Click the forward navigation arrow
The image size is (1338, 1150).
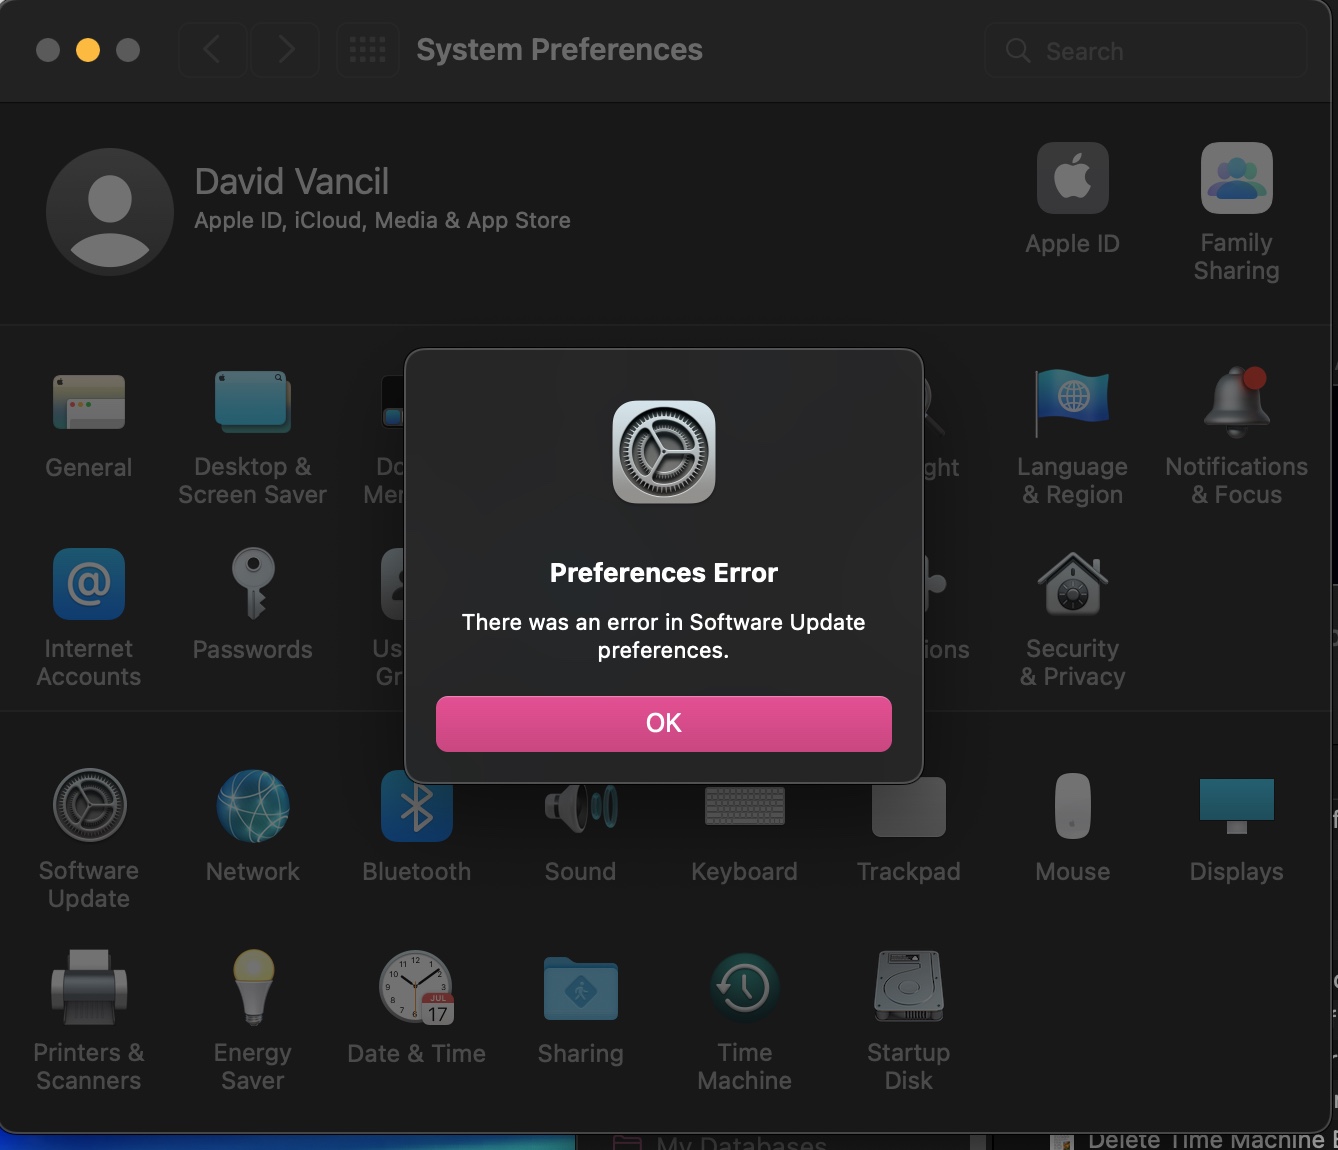(286, 50)
